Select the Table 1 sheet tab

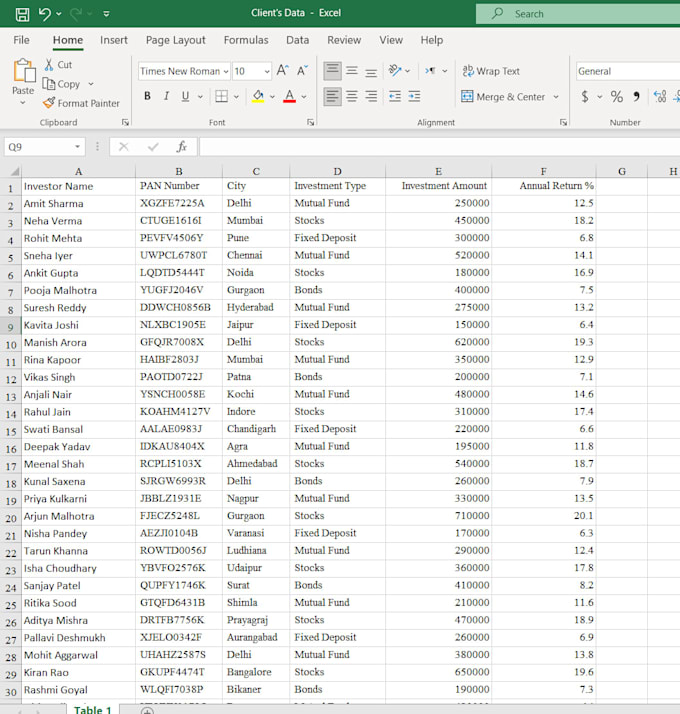point(92,709)
